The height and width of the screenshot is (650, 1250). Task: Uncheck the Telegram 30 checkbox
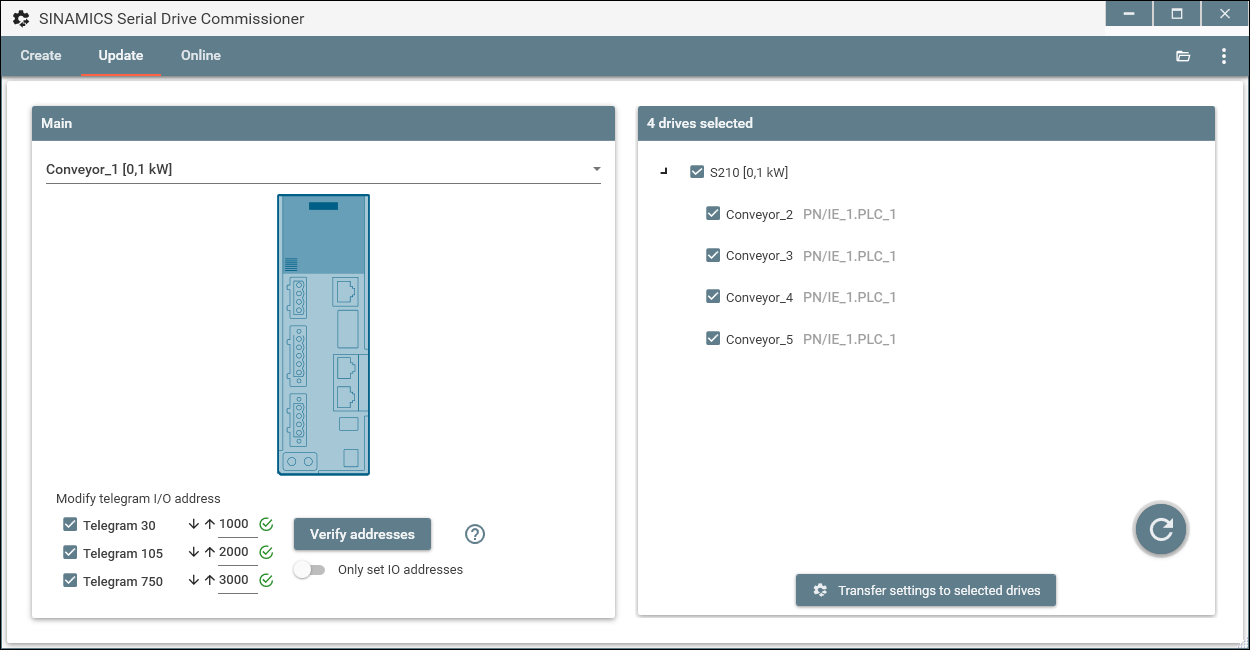click(x=70, y=524)
